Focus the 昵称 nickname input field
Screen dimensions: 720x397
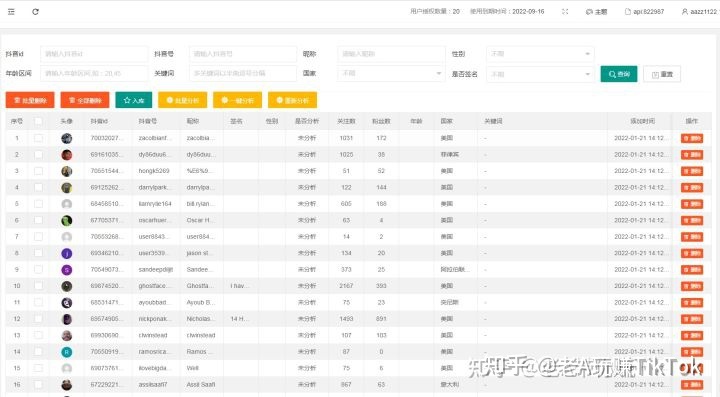click(x=391, y=54)
